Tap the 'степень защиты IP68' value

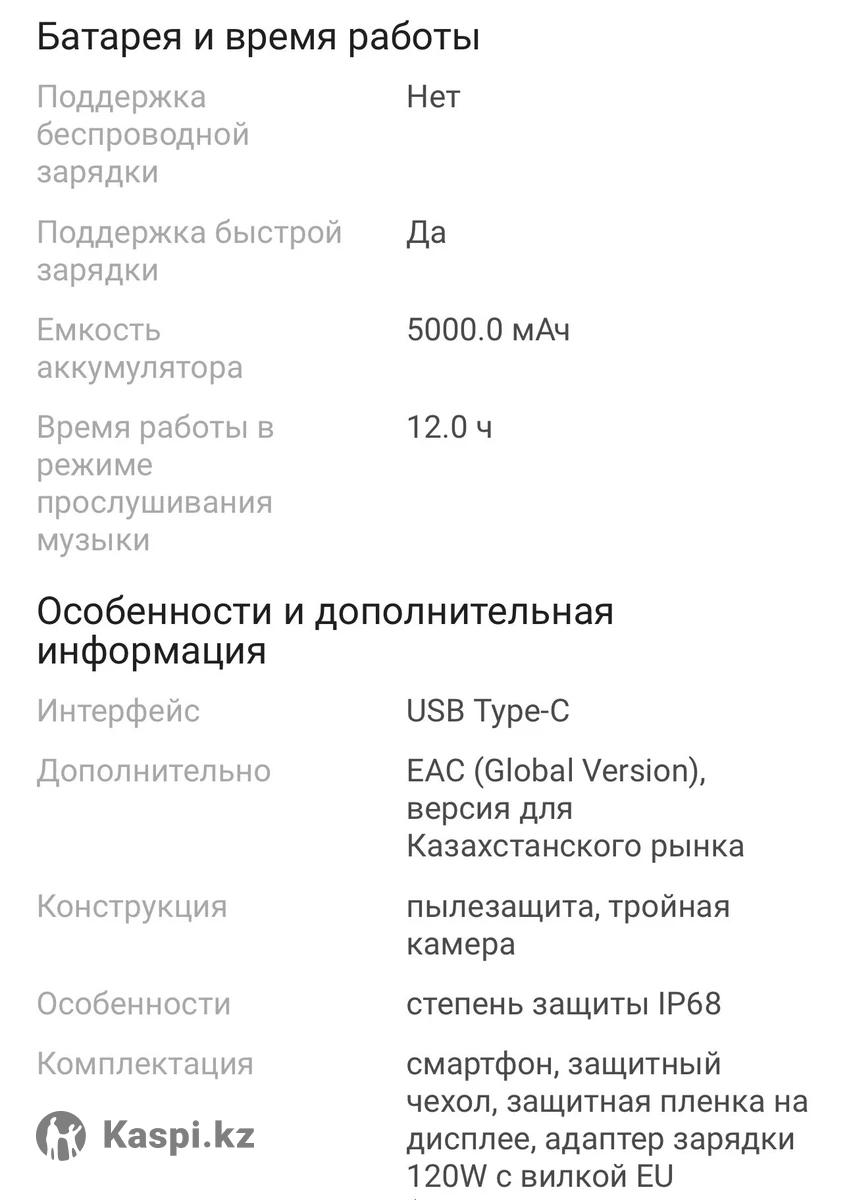563,1004
